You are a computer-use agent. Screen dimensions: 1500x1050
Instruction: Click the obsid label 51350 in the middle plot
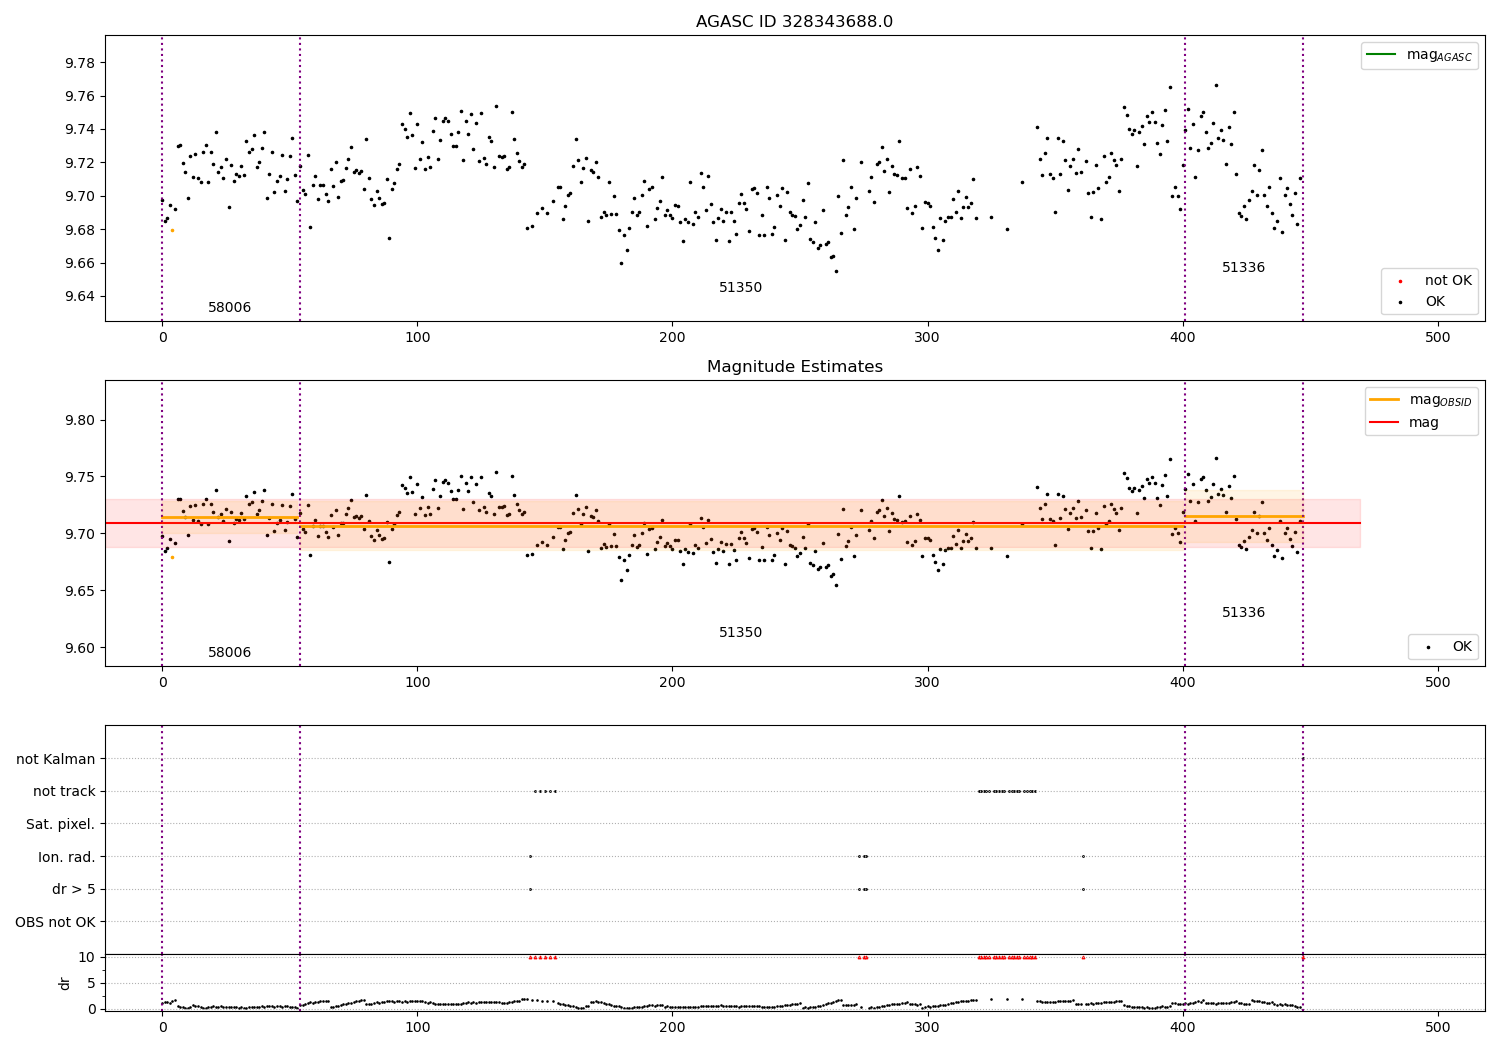740,633
